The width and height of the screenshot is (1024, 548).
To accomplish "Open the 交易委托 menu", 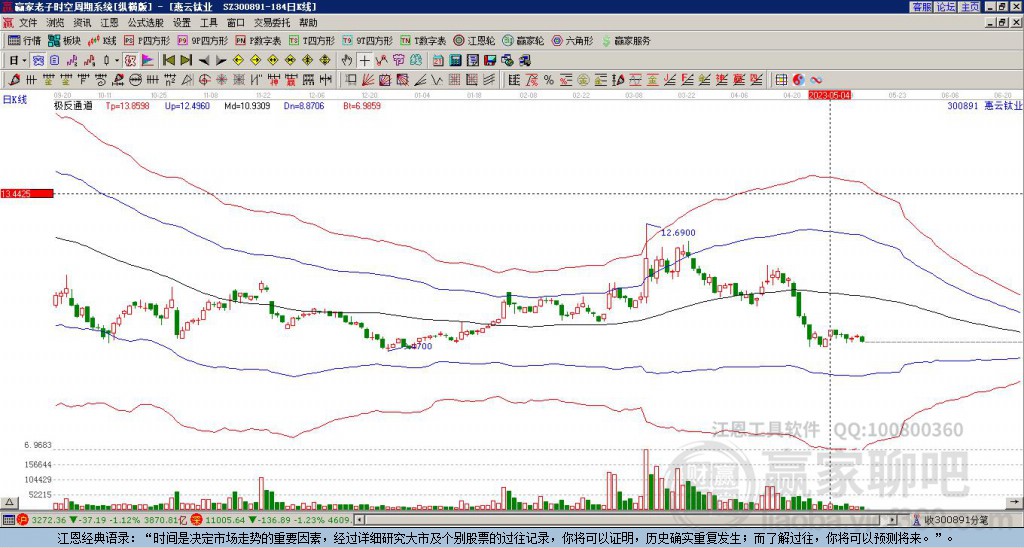I will click(272, 23).
